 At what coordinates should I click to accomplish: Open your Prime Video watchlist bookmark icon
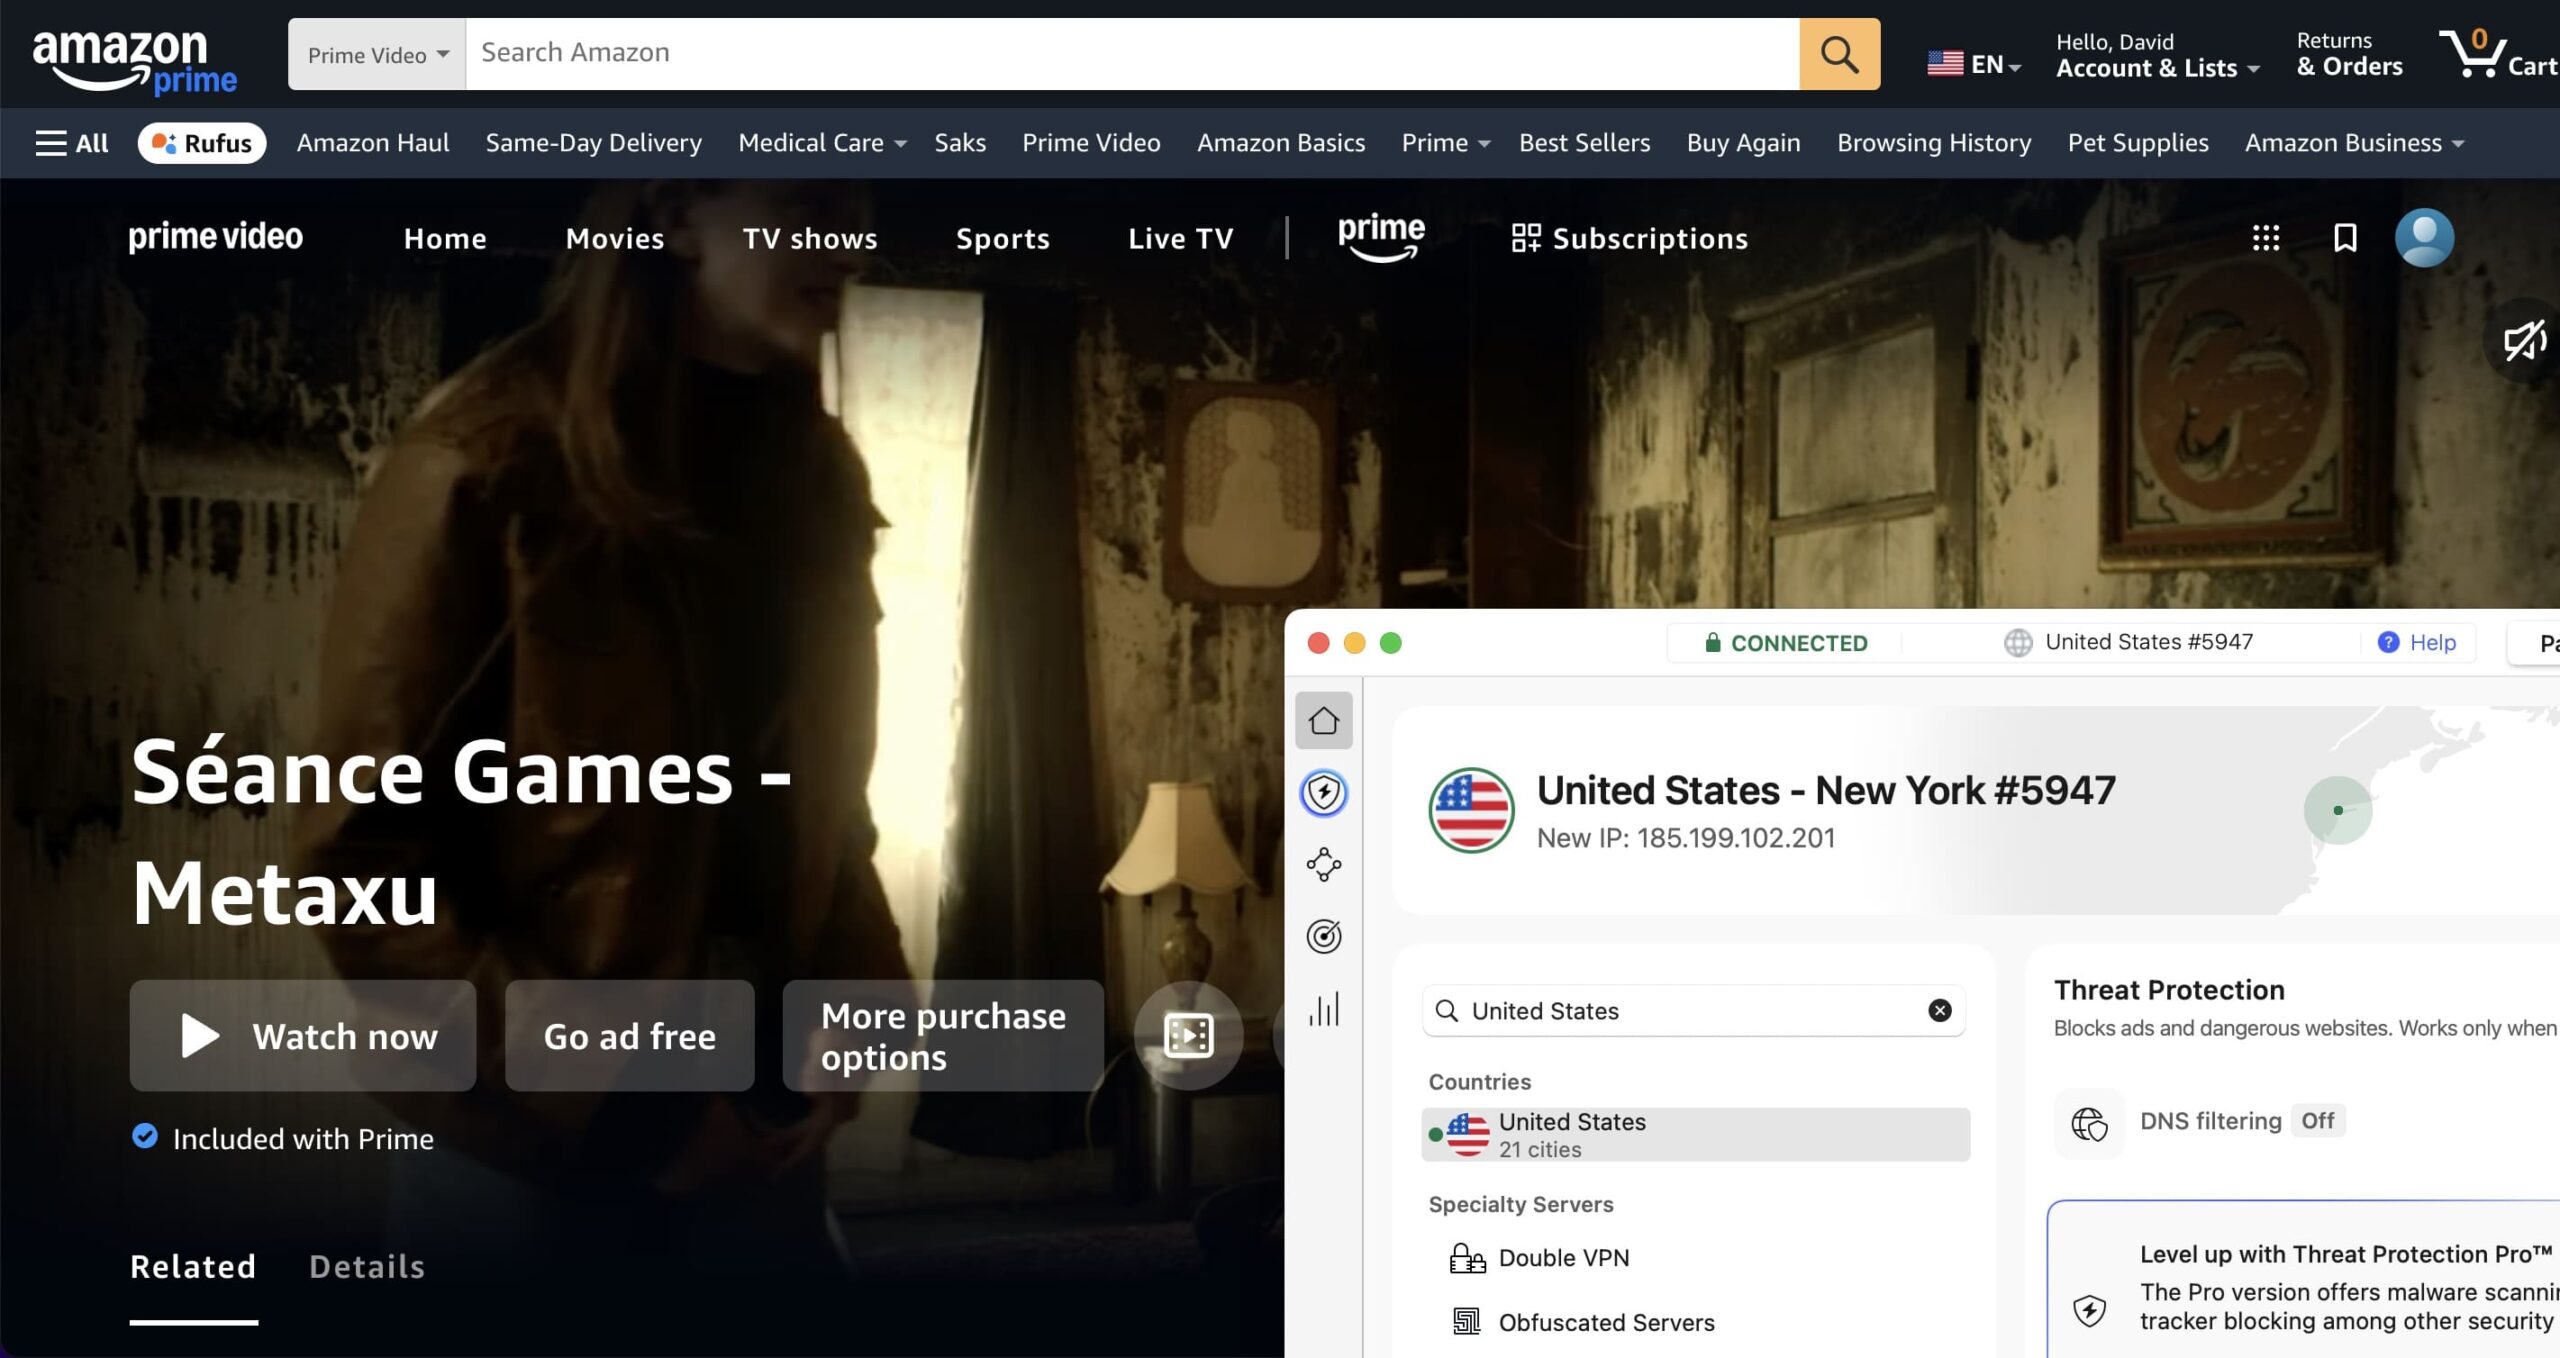pyautogui.click(x=2344, y=237)
